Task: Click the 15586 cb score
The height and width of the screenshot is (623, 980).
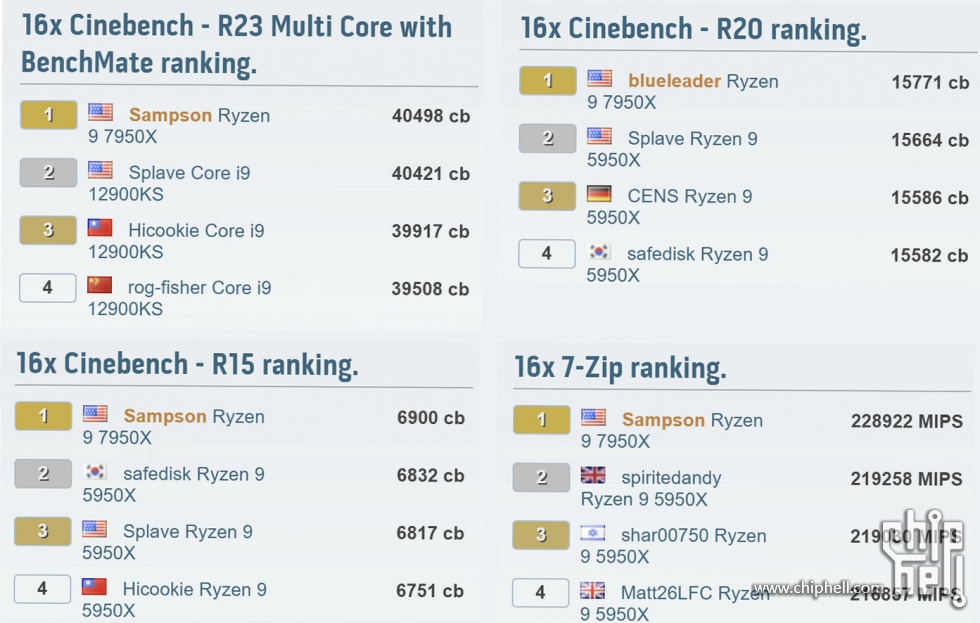Action: pyautogui.click(x=929, y=197)
